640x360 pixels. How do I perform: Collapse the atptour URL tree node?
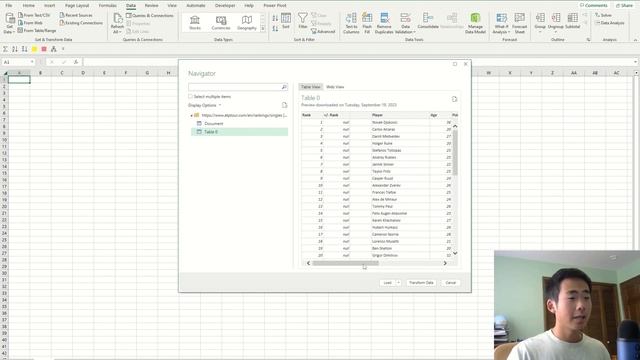191,116
